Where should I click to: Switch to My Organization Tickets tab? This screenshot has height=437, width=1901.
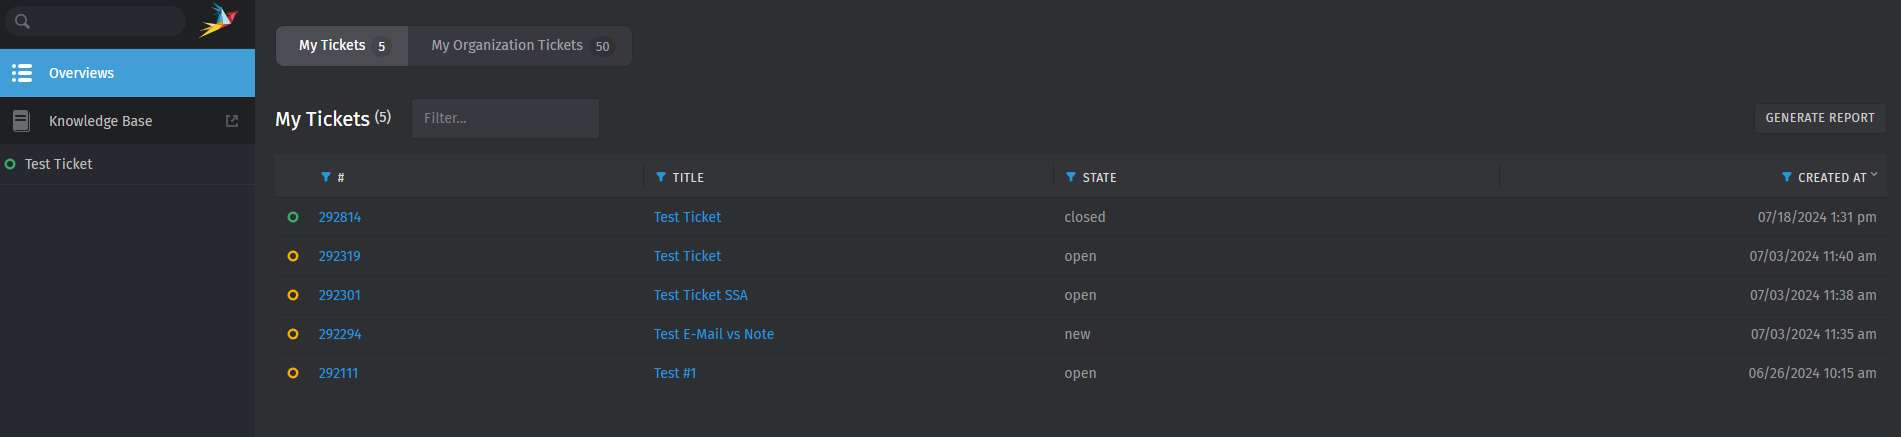pos(520,46)
